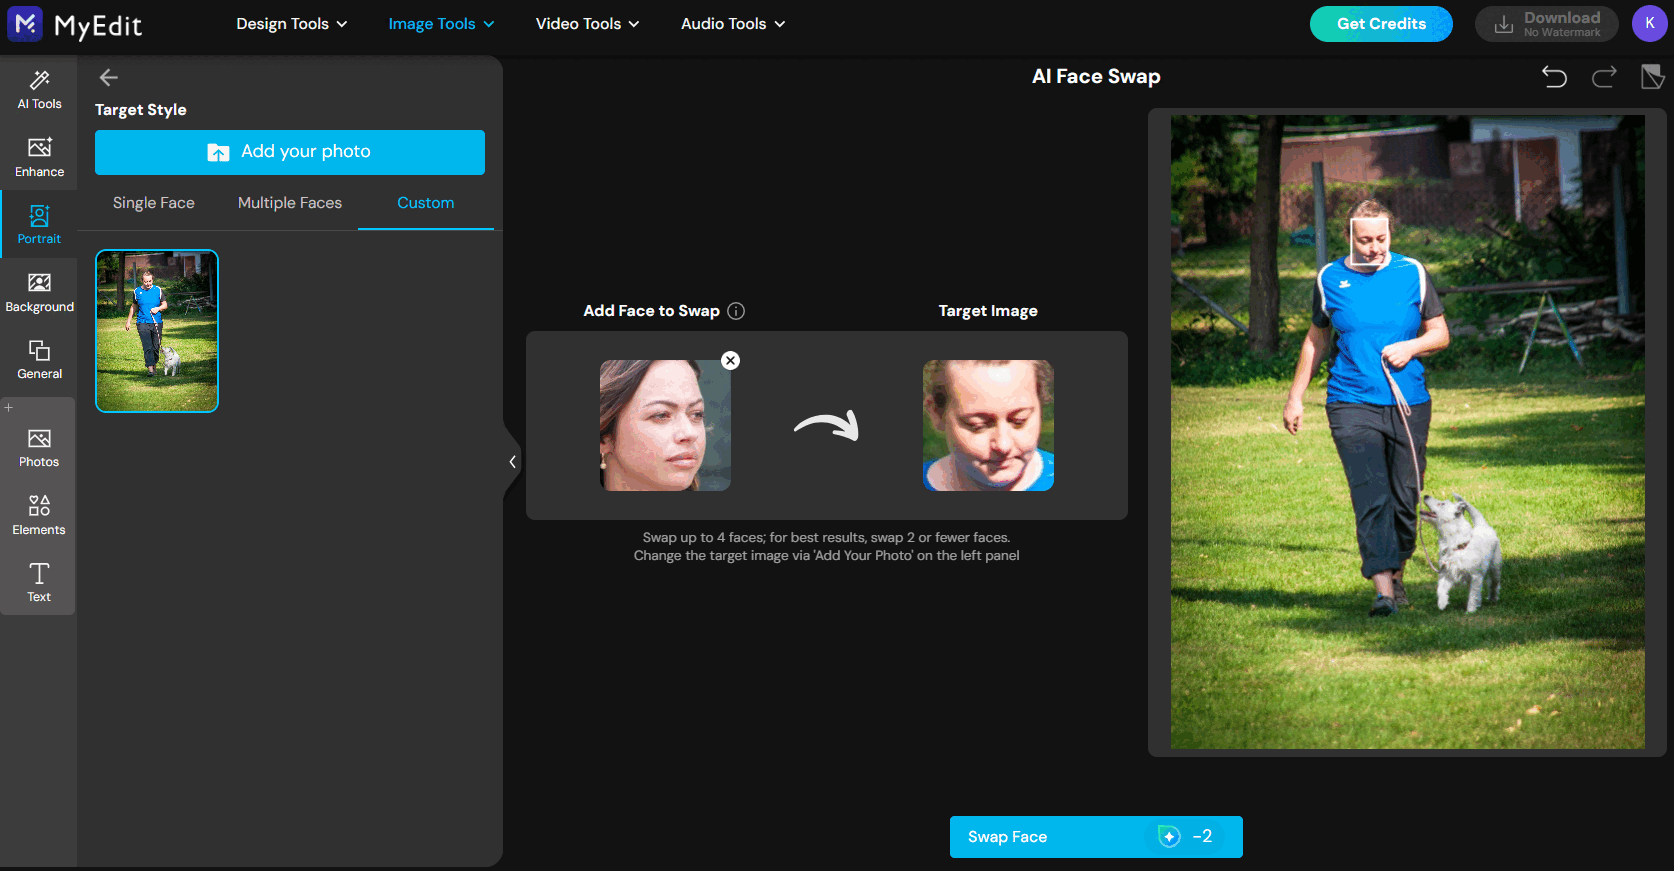Image resolution: width=1674 pixels, height=871 pixels.
Task: Expand the Design Tools dropdown menu
Action: (291, 24)
